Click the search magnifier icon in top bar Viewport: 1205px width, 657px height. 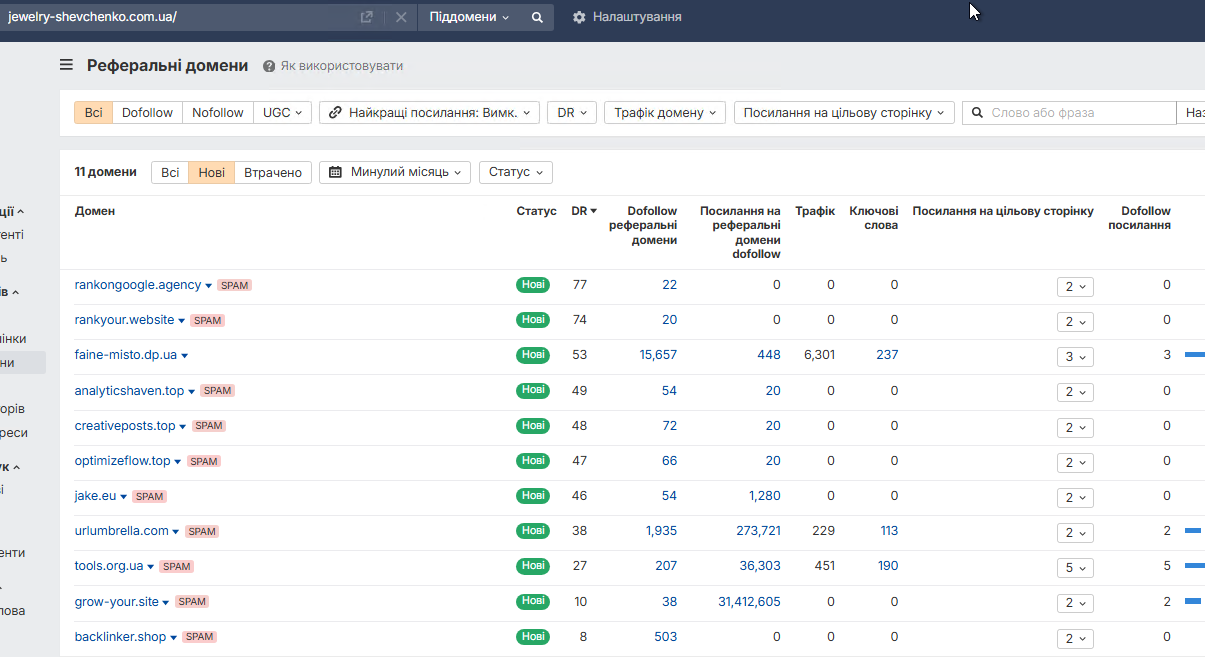pyautogui.click(x=537, y=17)
